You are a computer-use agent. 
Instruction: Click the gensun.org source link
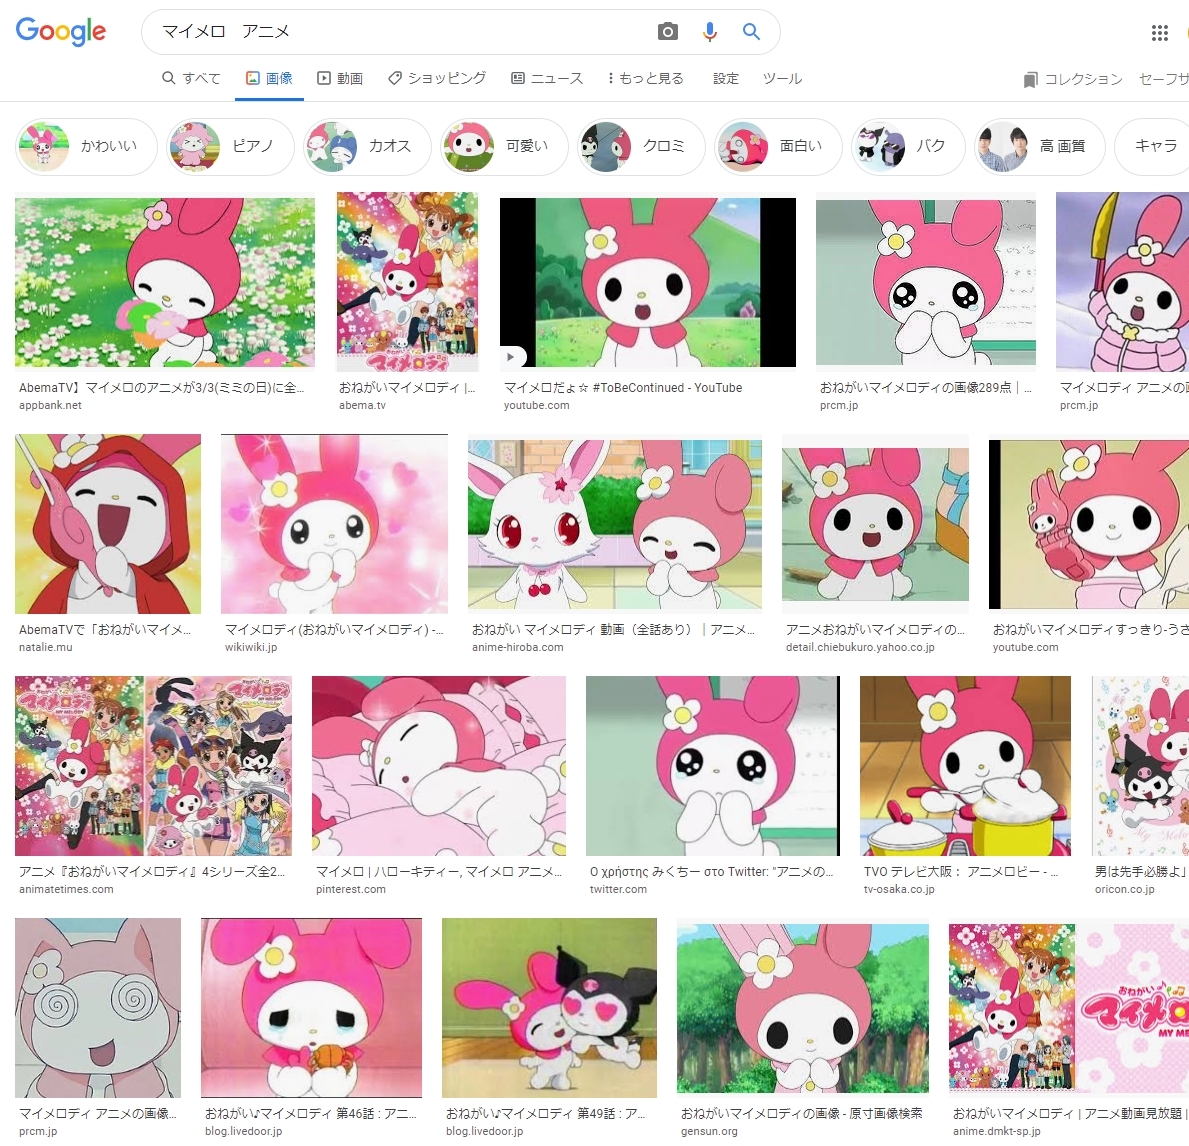tap(709, 1131)
